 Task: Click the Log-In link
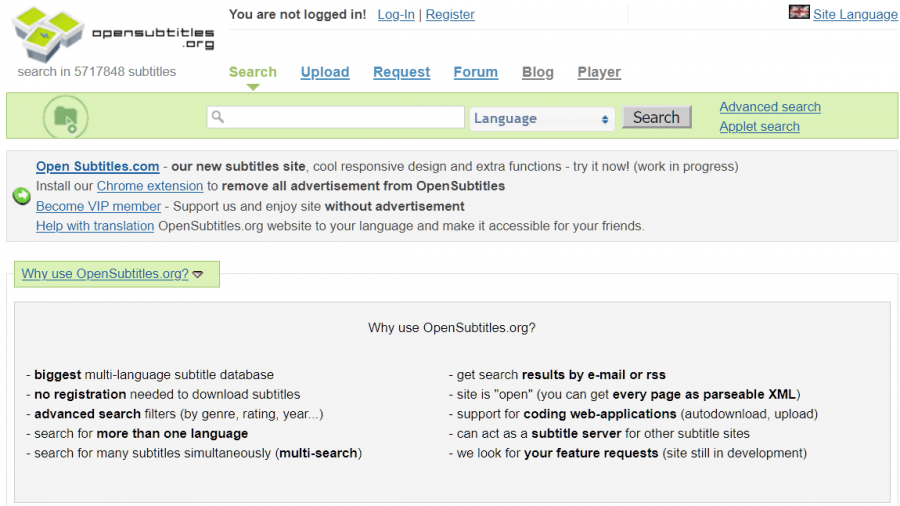click(396, 14)
